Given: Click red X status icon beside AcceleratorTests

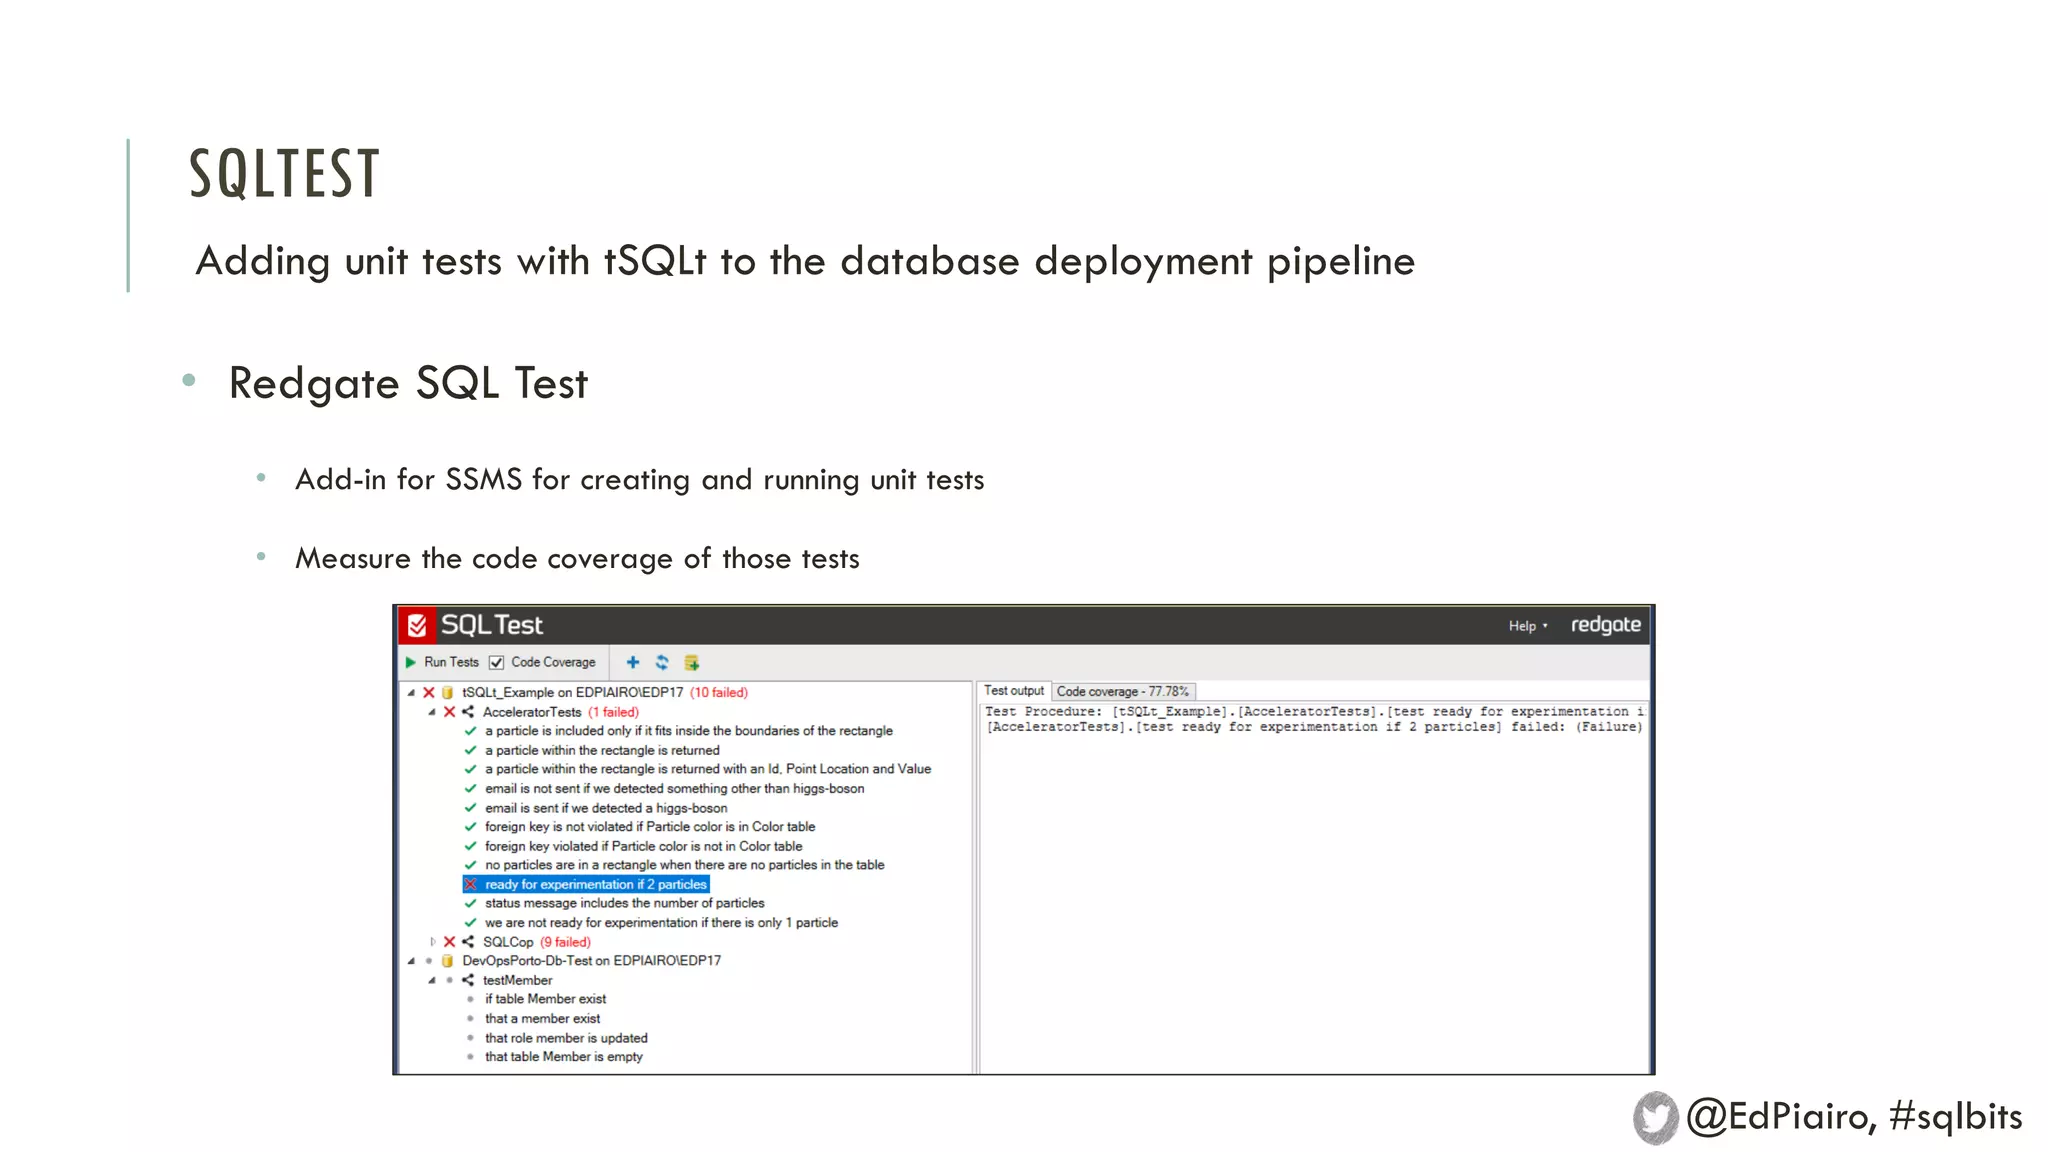Looking at the screenshot, I should point(449,712).
